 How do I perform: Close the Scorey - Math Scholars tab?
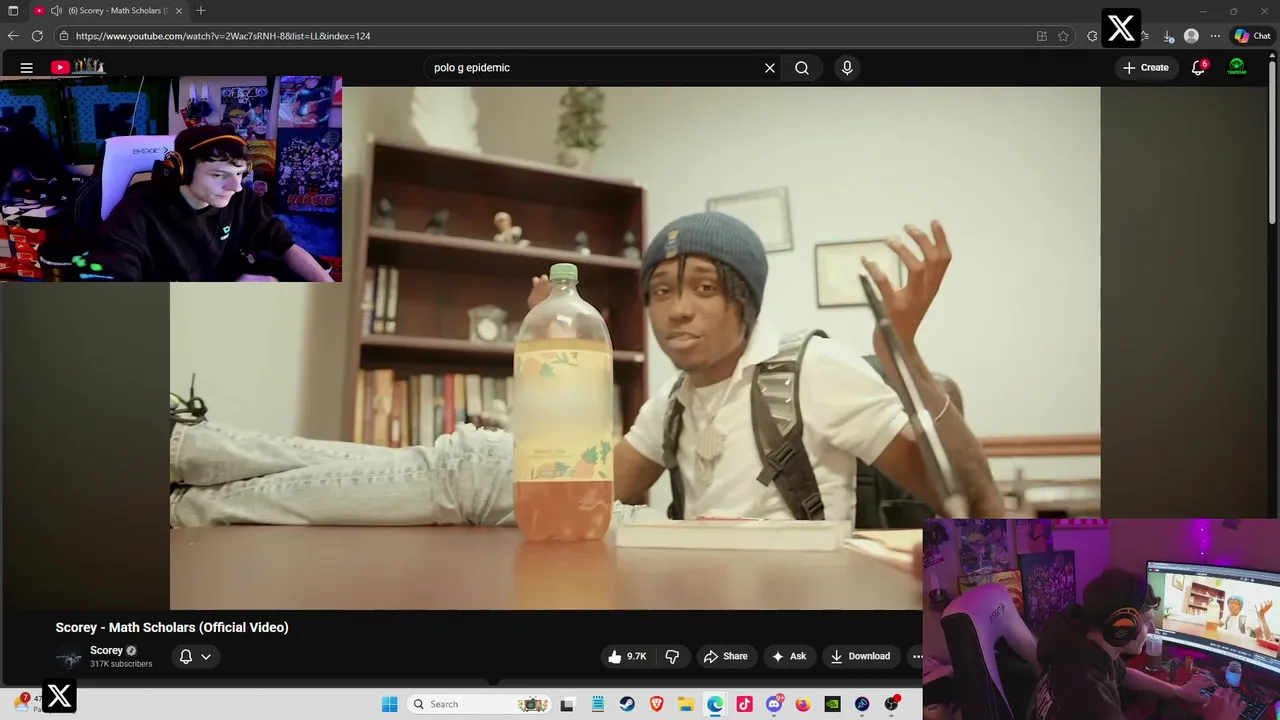[x=179, y=10]
